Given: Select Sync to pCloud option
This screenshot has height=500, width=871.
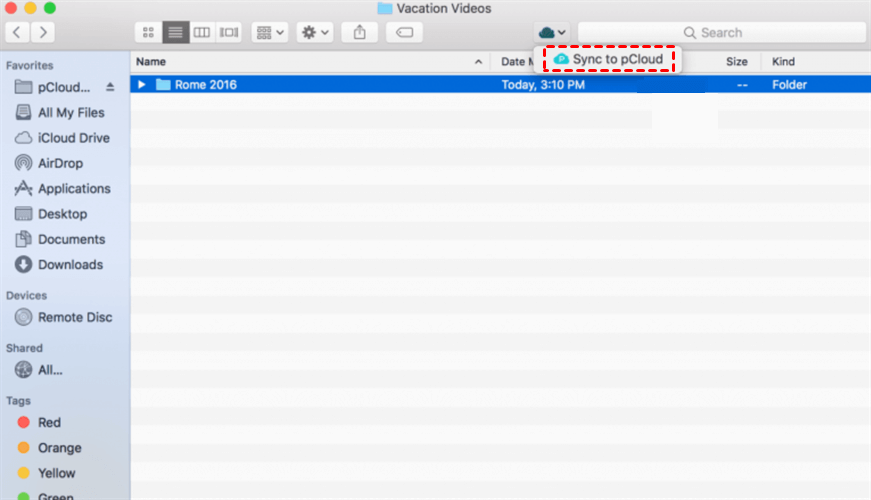Looking at the screenshot, I should [609, 59].
